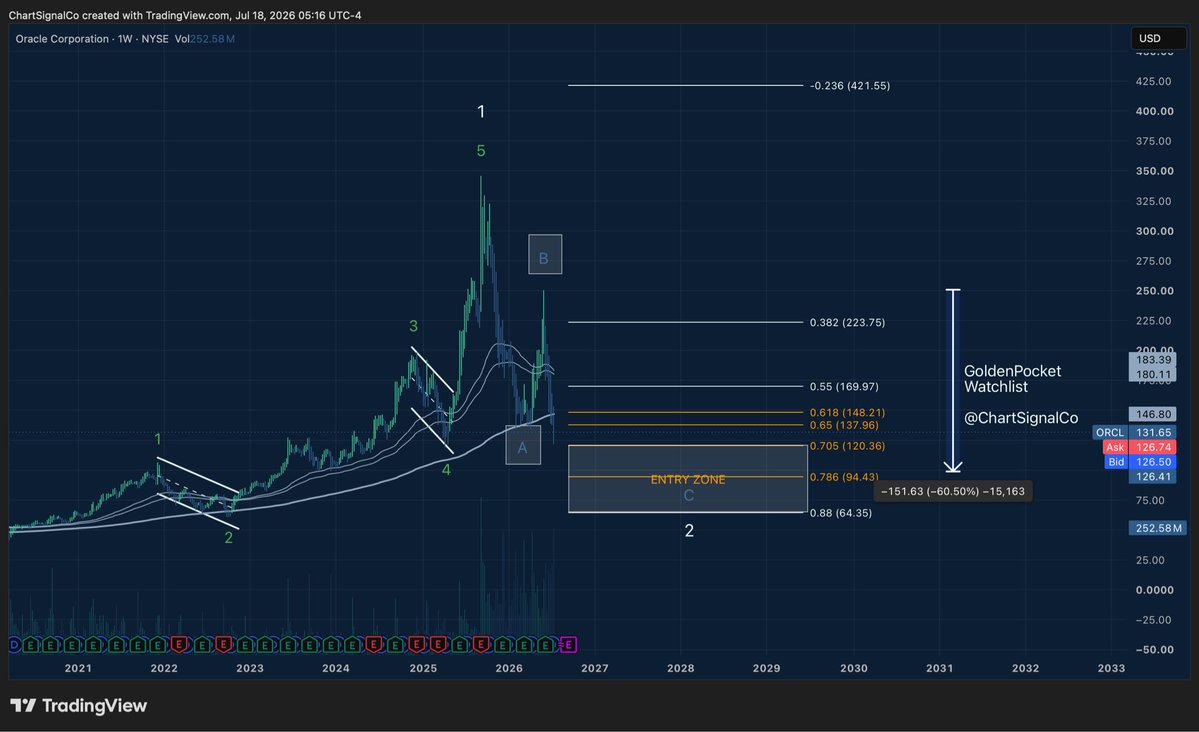
Task: Click the green wave 4 label
Action: coord(446,470)
